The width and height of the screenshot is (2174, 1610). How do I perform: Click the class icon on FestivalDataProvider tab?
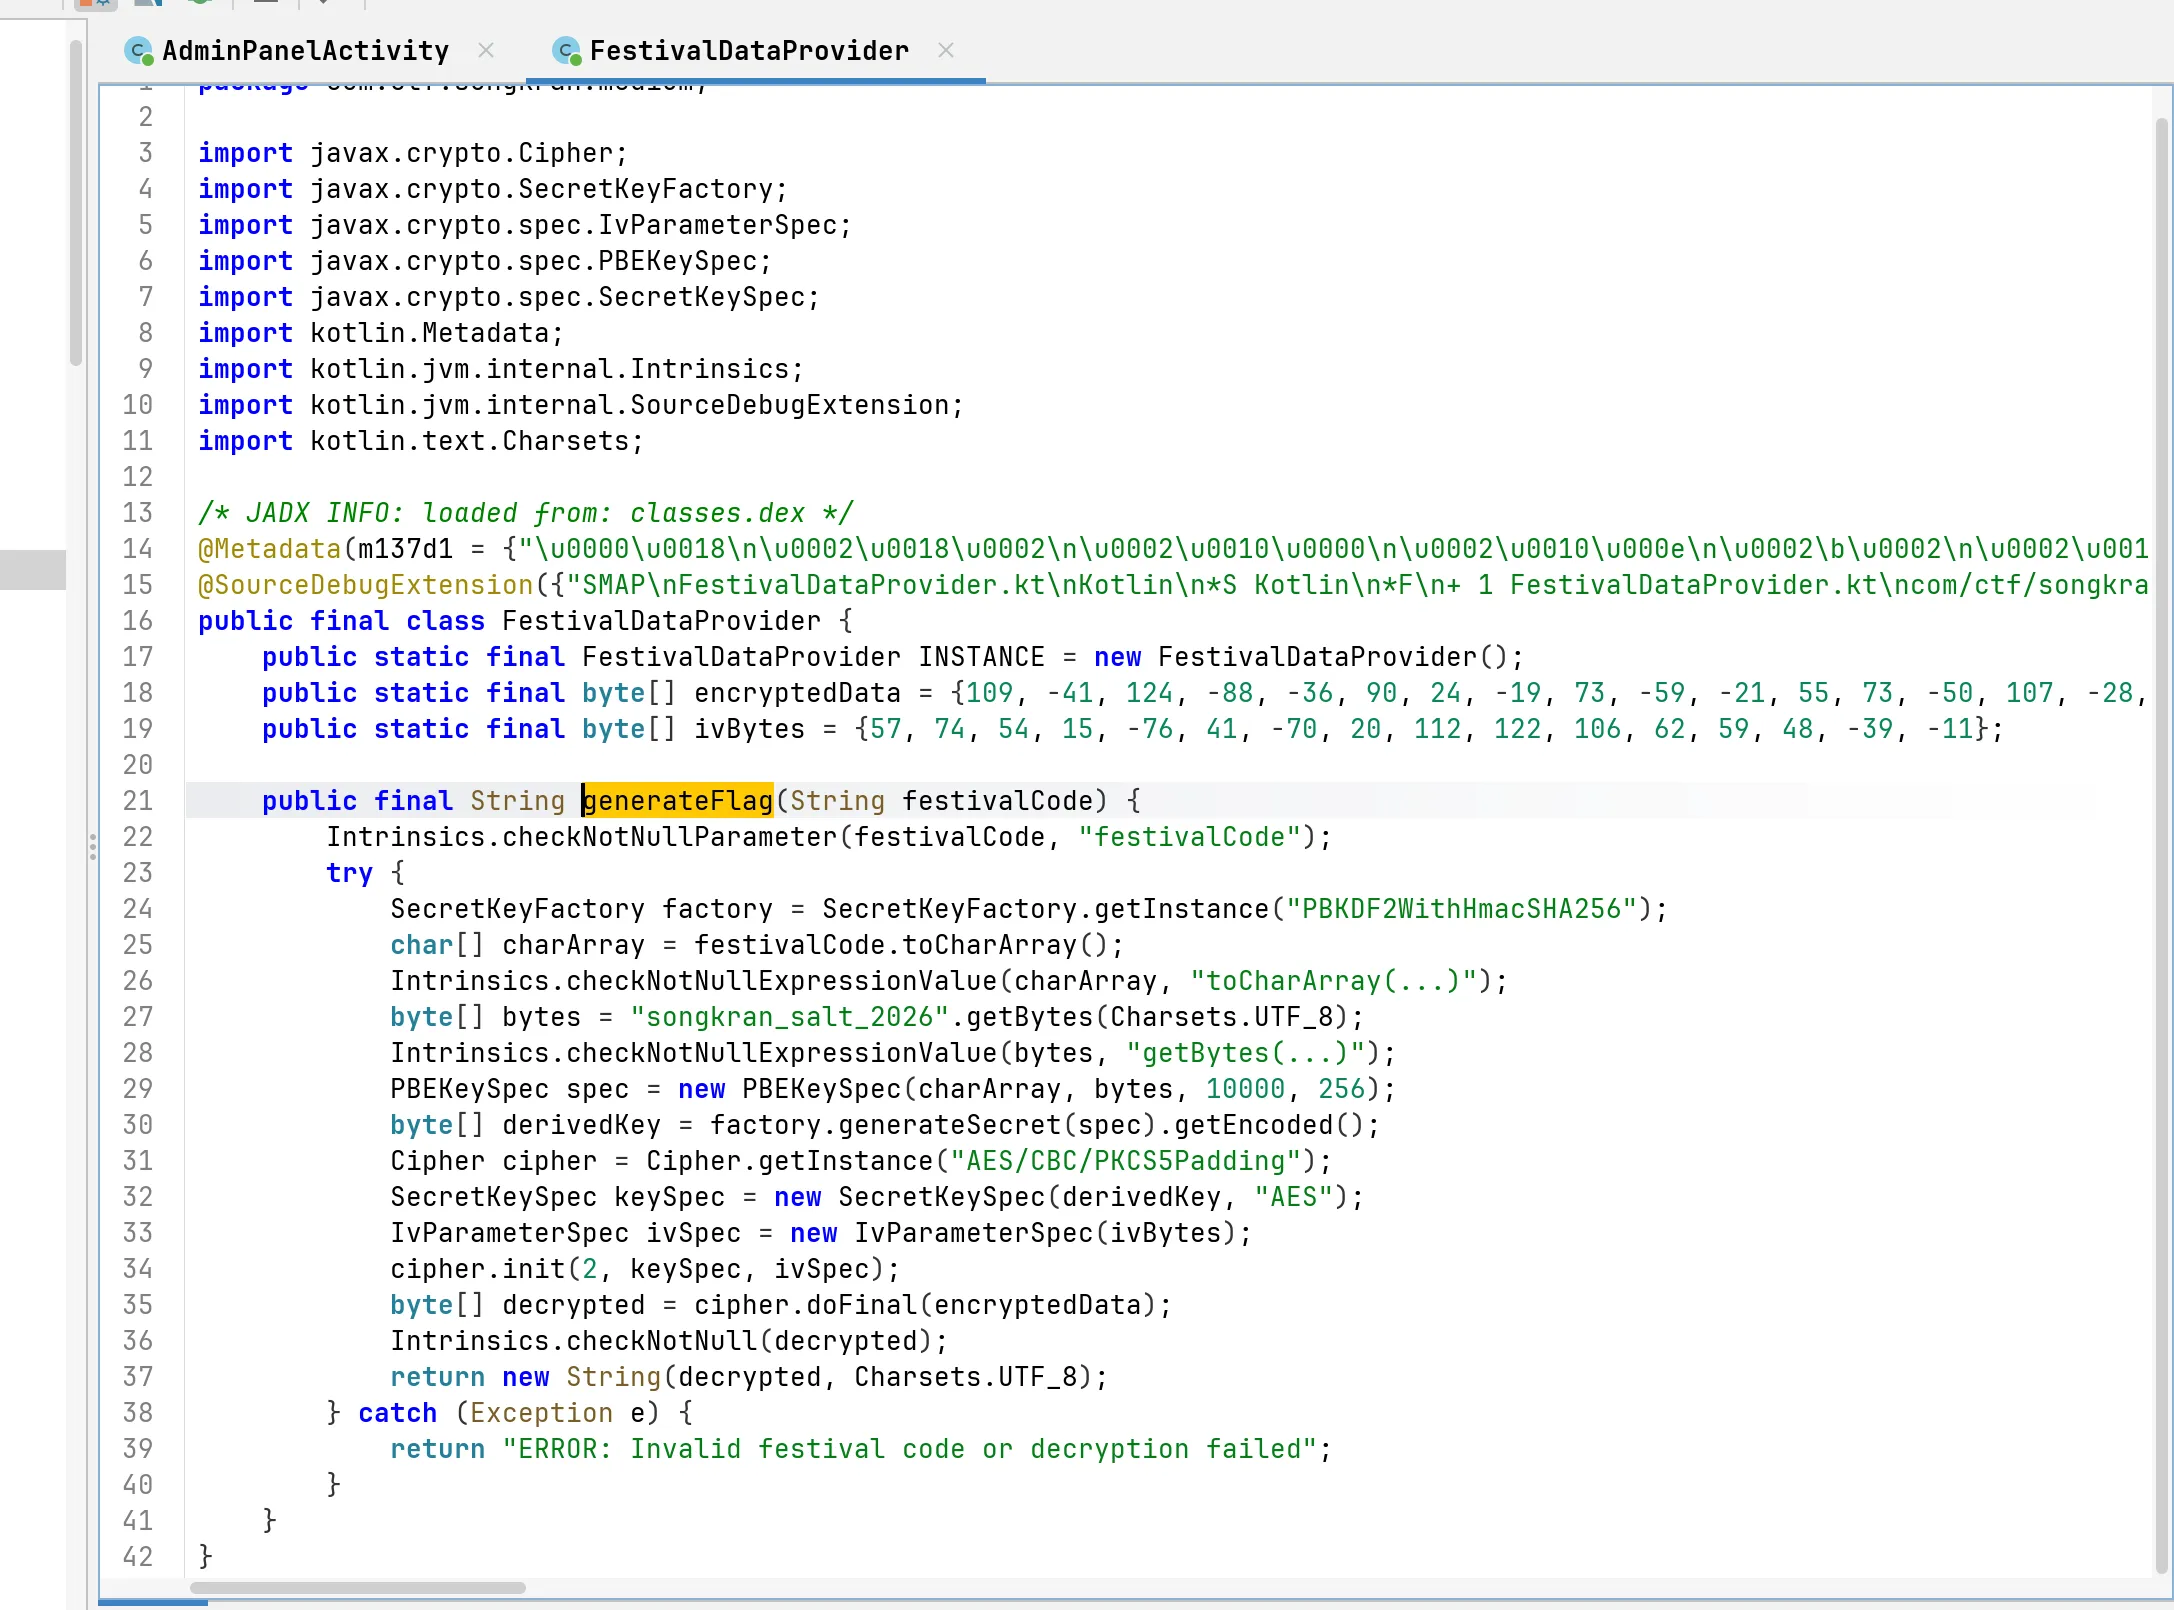pos(567,50)
